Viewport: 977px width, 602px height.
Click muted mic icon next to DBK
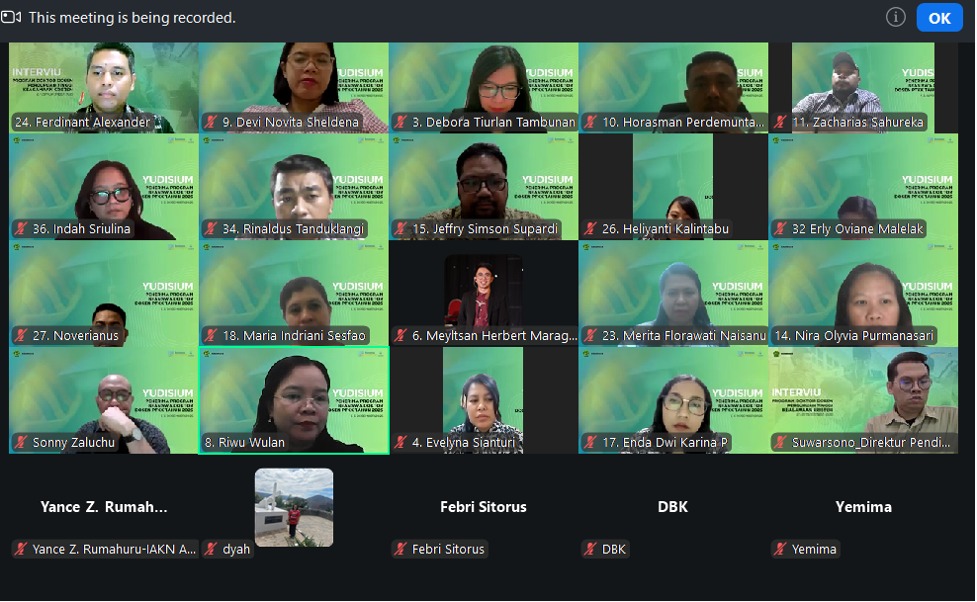(x=590, y=549)
